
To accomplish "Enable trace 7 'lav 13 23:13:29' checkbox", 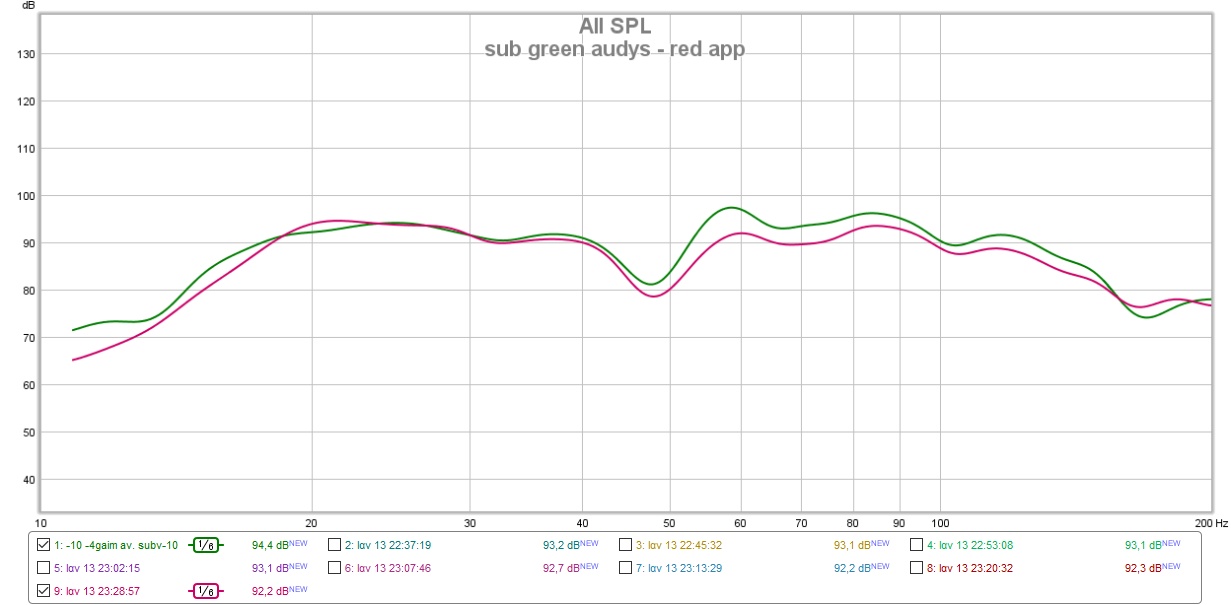I will (x=625, y=568).
